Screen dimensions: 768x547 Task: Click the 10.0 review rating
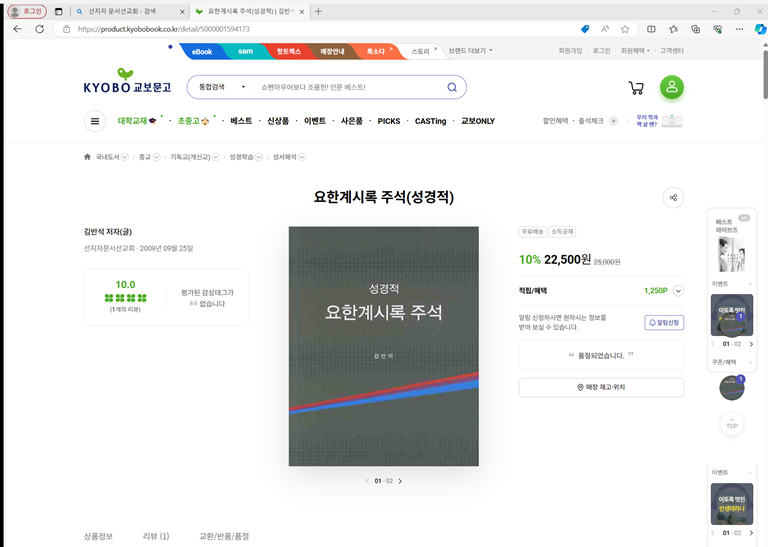point(125,285)
